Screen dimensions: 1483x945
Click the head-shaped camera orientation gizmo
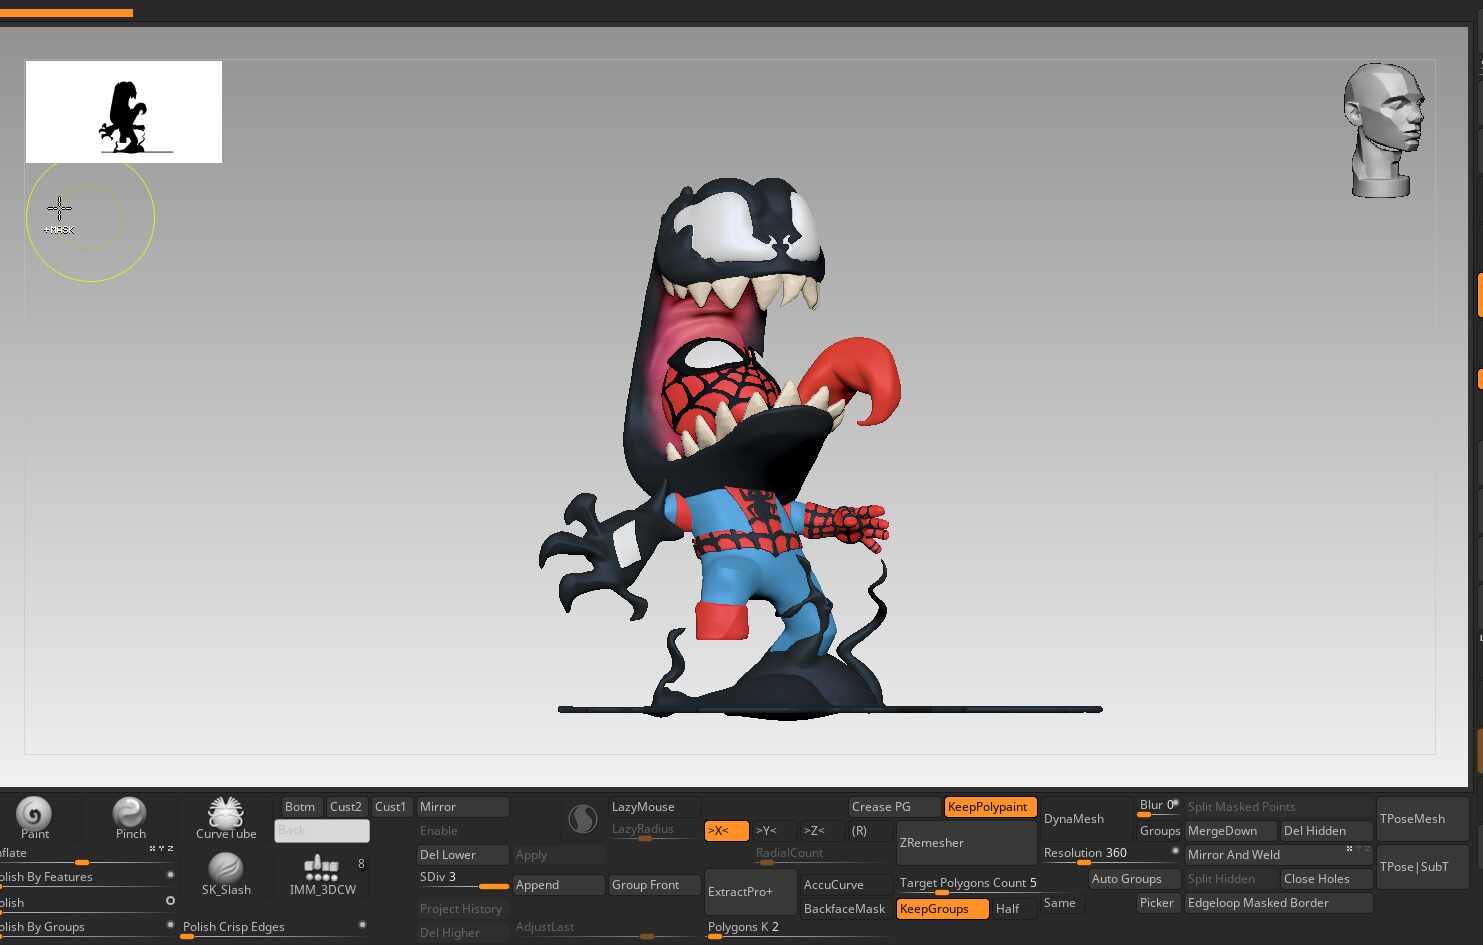[x=1384, y=130]
